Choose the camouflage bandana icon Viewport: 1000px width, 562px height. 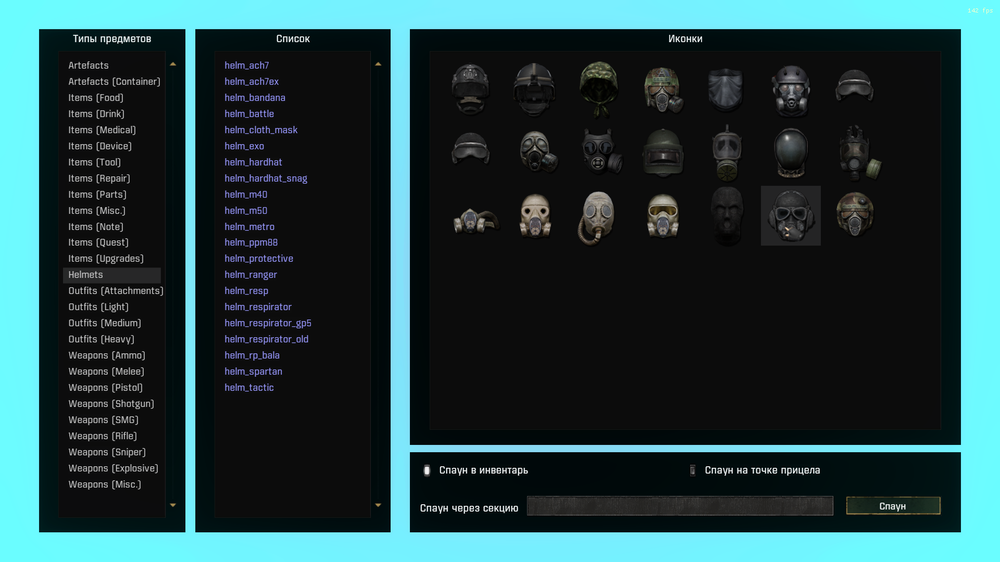pos(598,89)
